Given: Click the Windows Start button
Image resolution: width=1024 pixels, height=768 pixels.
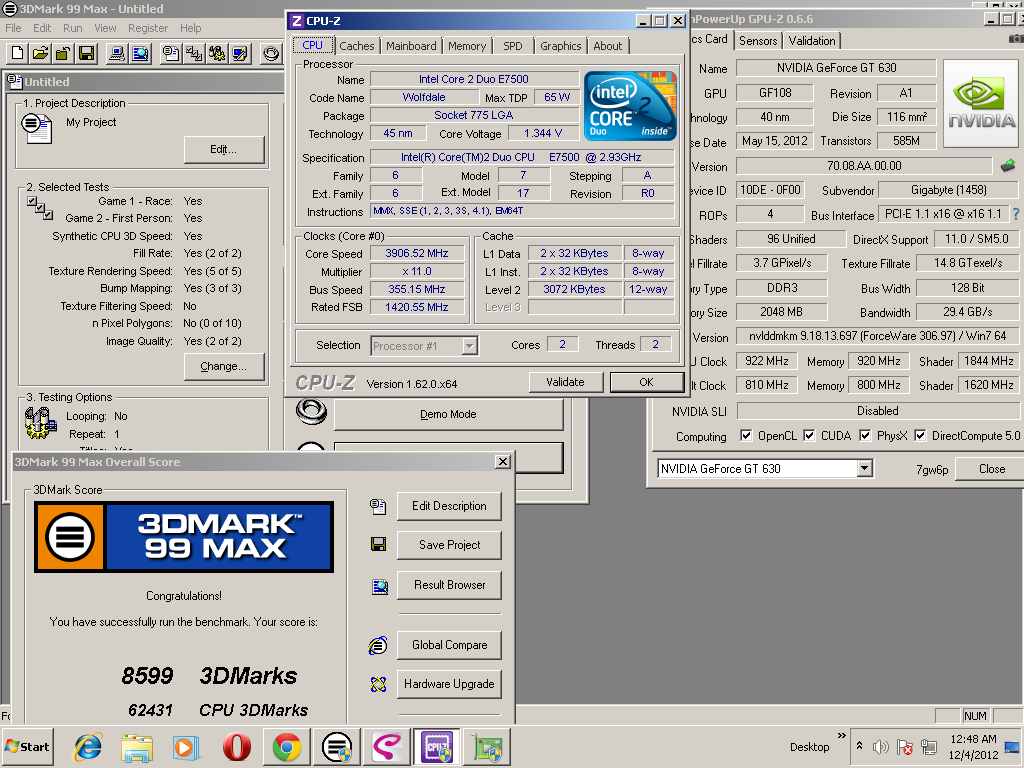Looking at the screenshot, I should 27,746.
